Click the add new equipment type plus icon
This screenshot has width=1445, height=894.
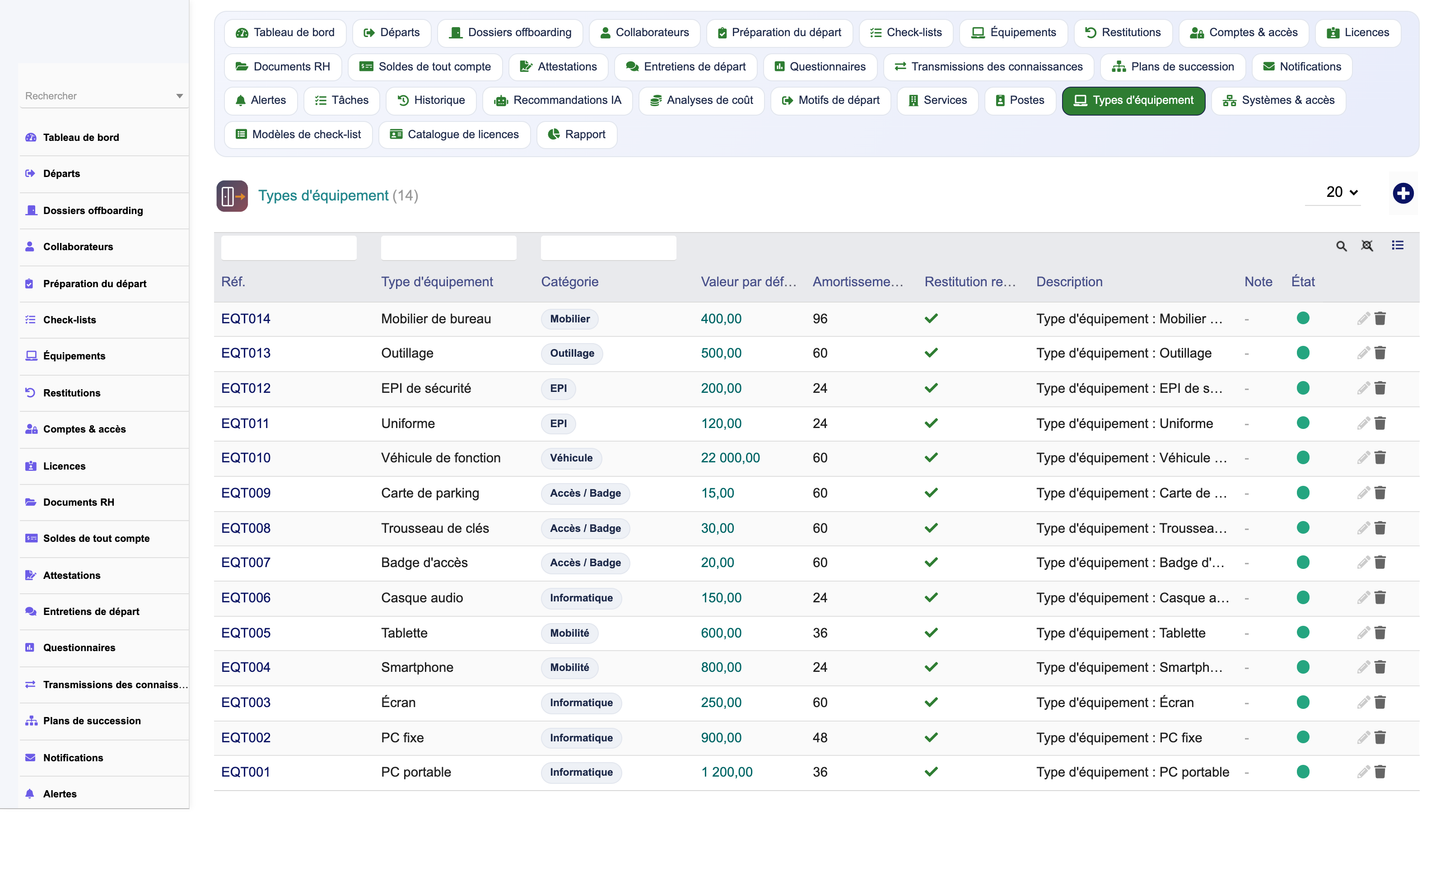tap(1403, 194)
